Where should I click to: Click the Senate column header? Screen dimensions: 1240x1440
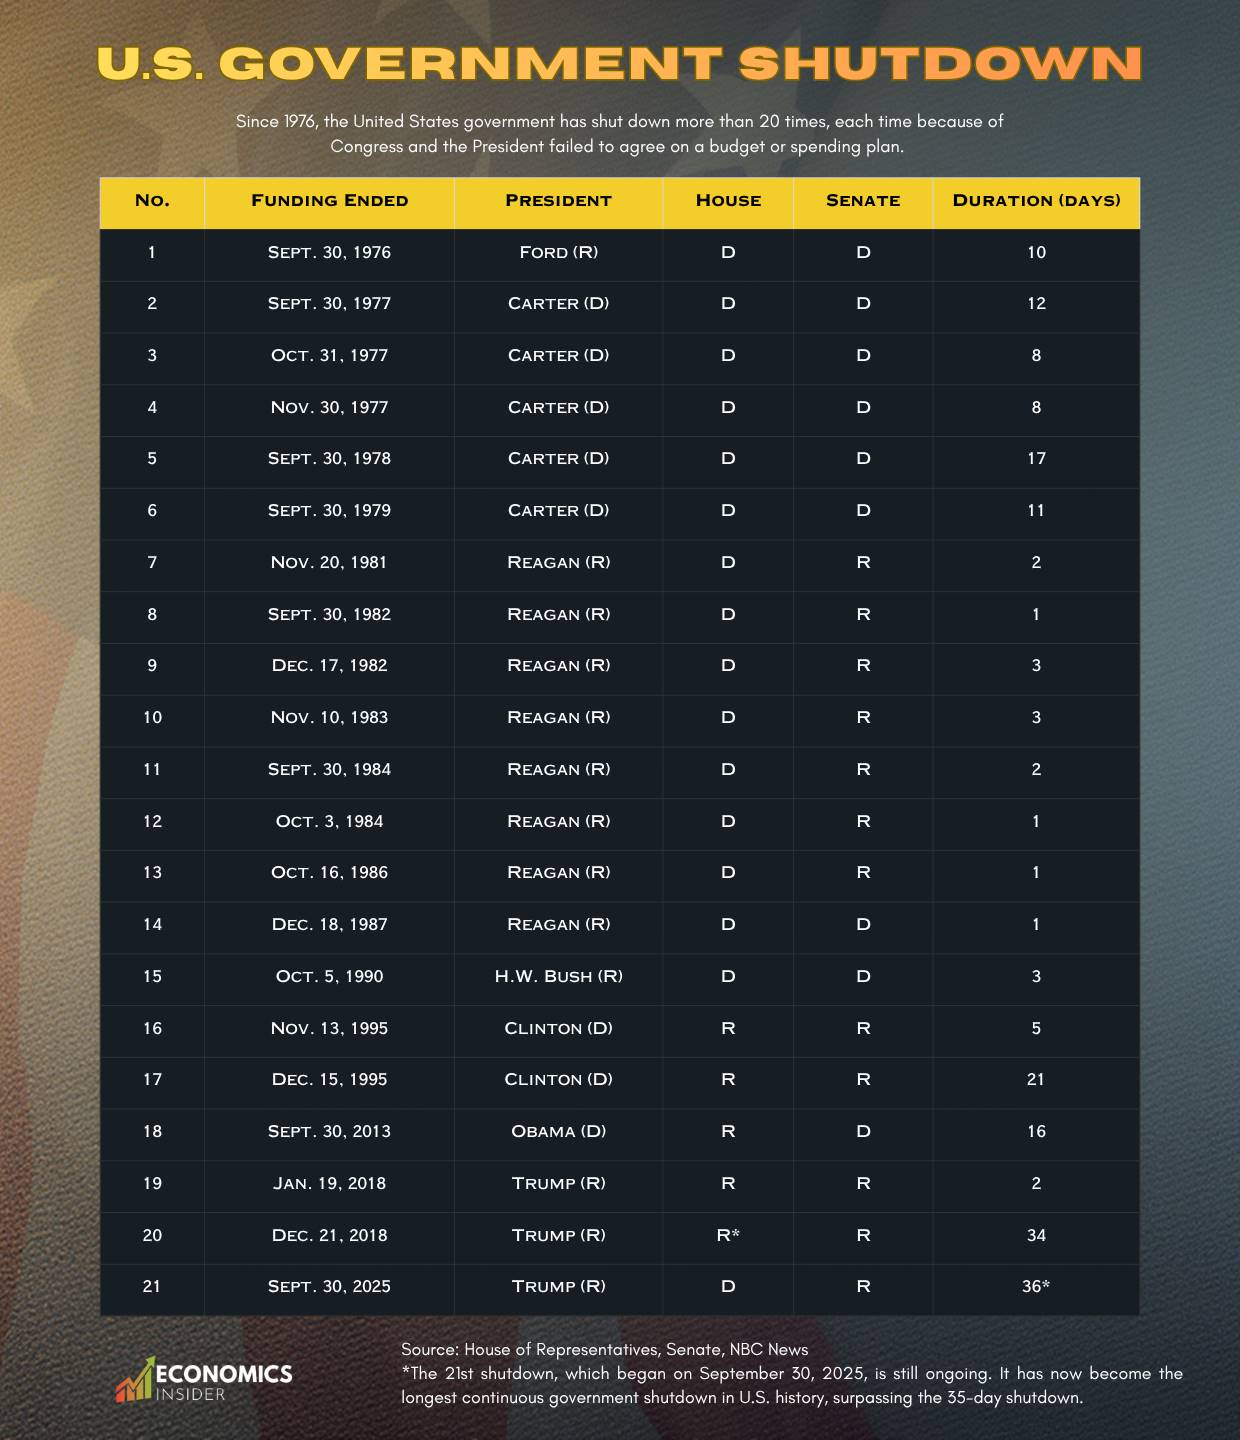point(863,201)
